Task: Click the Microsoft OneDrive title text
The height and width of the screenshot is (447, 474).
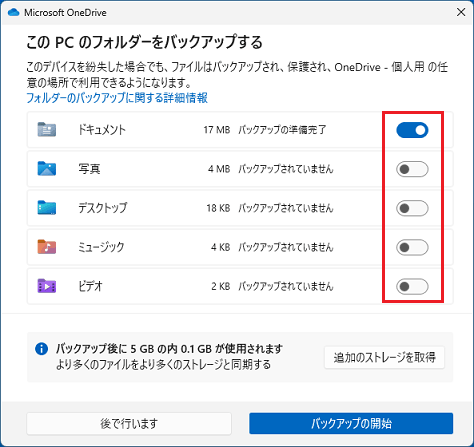Action: point(65,13)
